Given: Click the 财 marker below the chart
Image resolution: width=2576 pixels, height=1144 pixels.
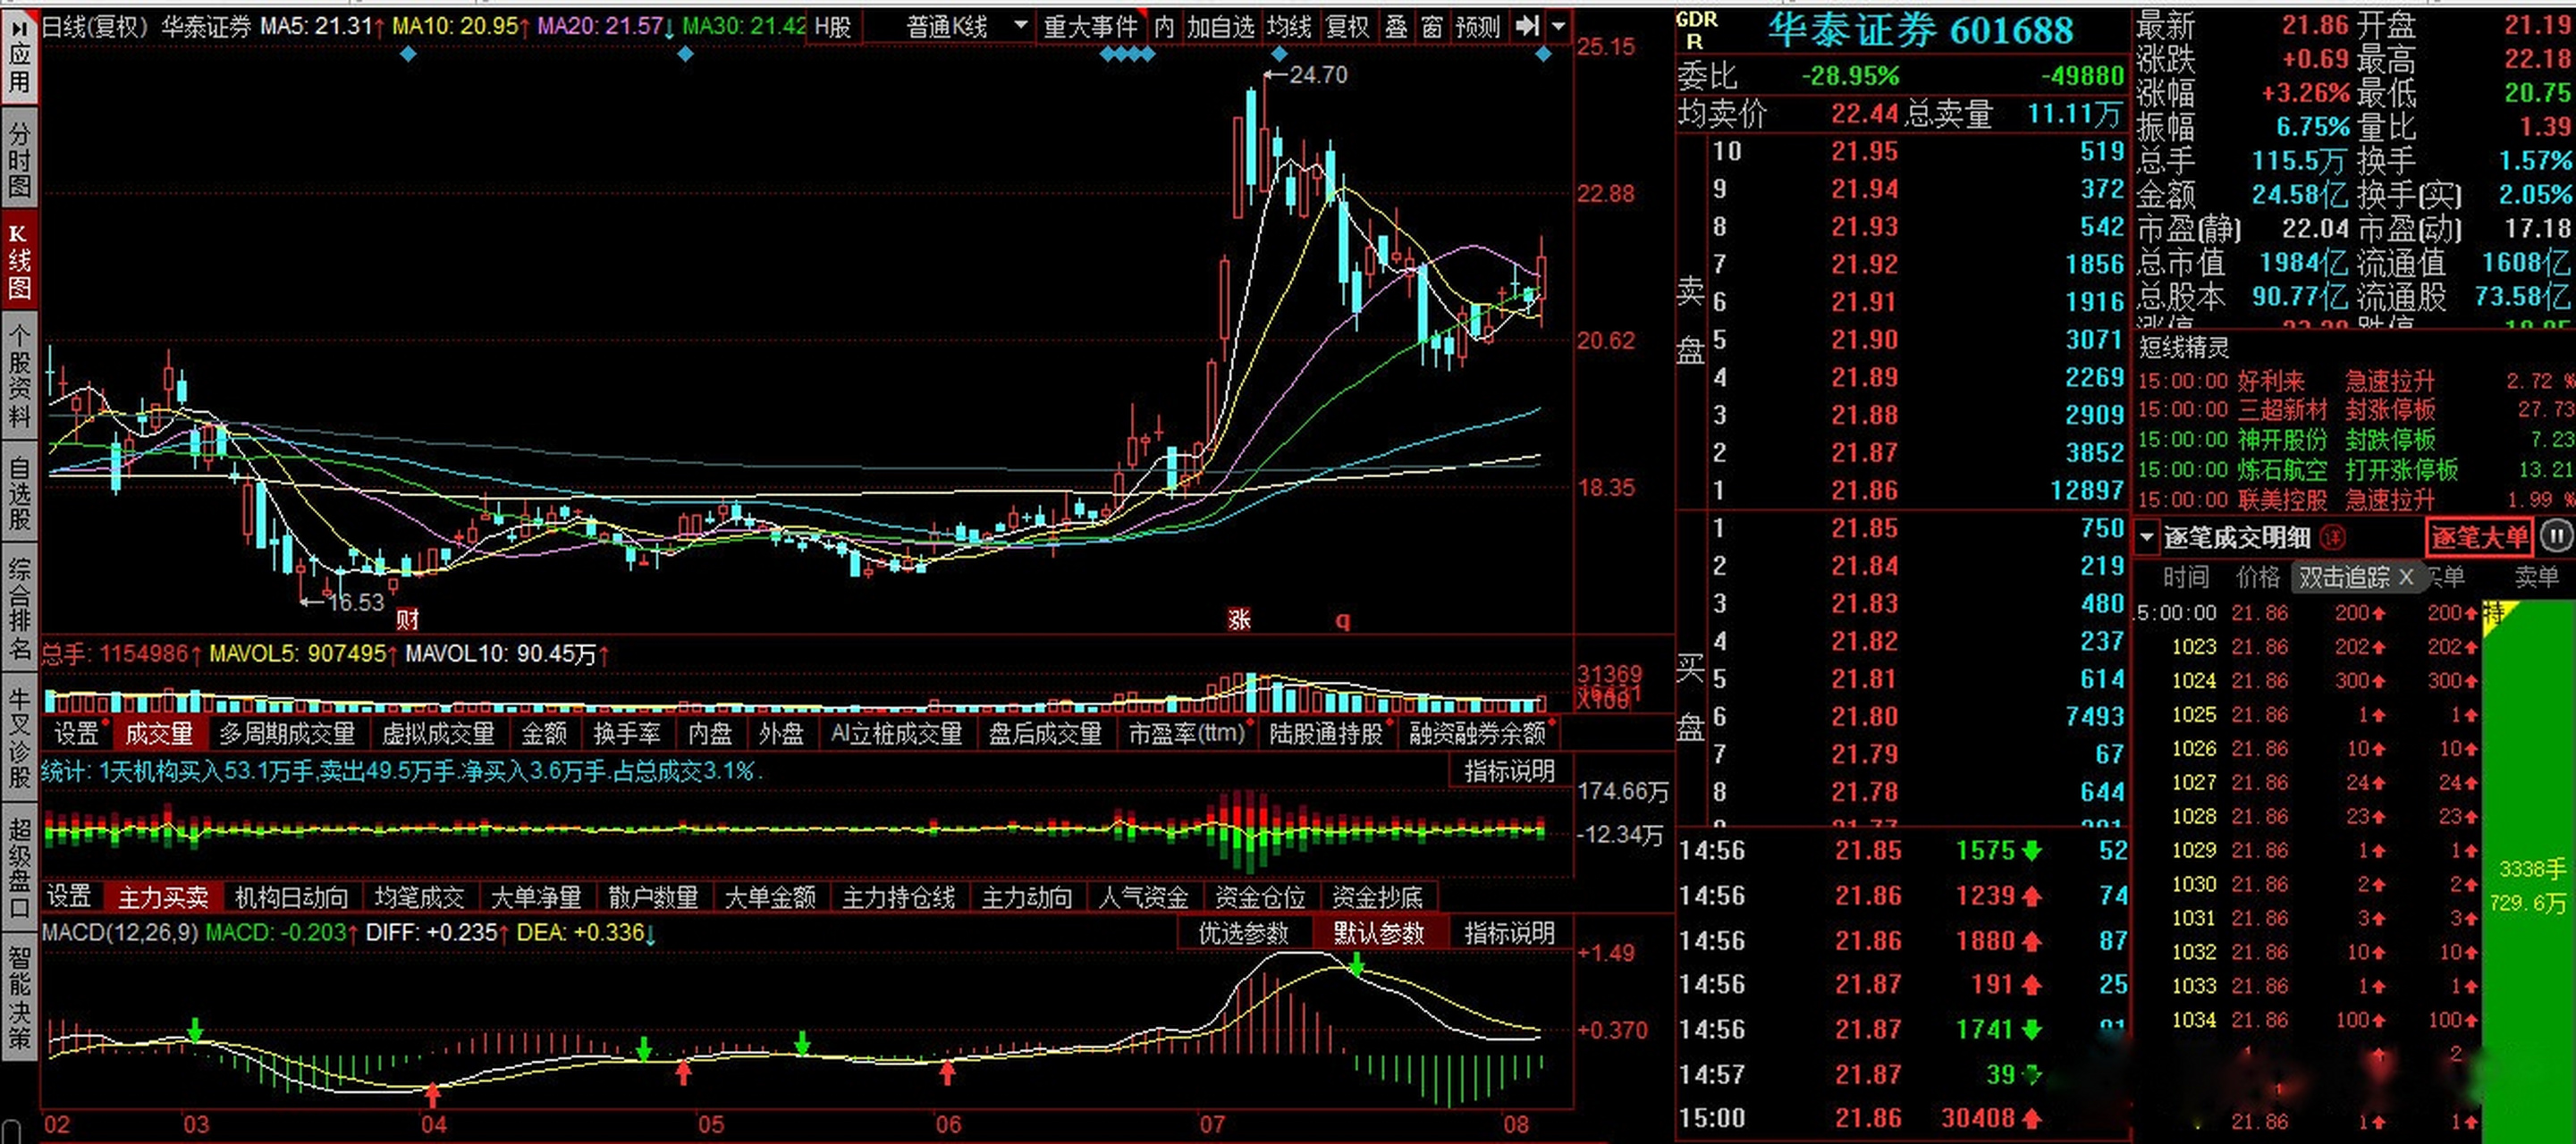Looking at the screenshot, I should pyautogui.click(x=407, y=619).
